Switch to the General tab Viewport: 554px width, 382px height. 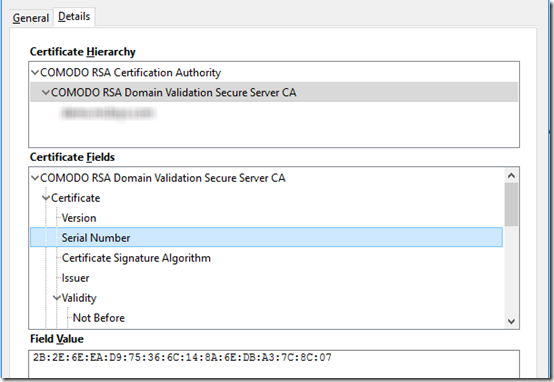tap(31, 18)
